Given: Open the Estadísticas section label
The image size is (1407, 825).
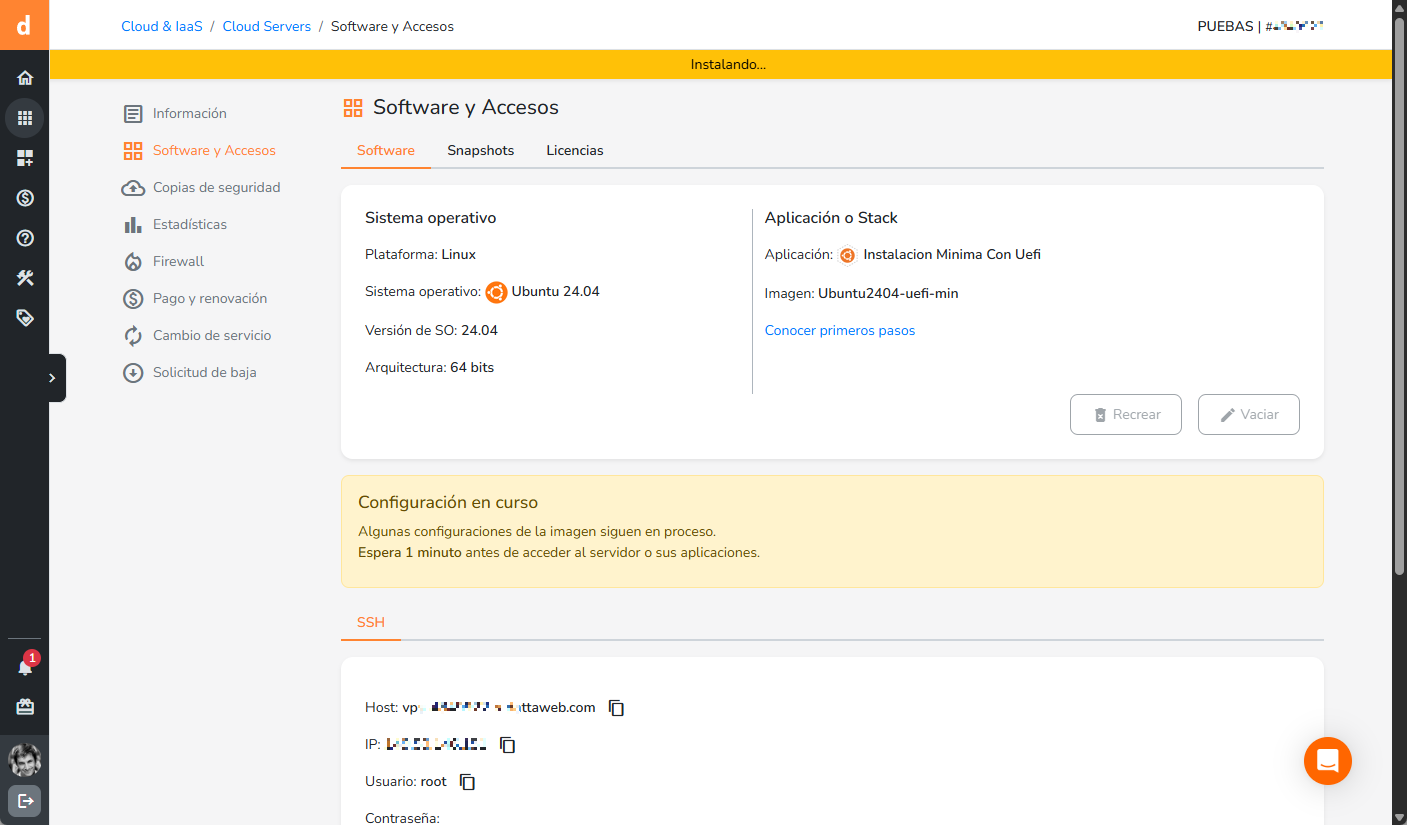Looking at the screenshot, I should coord(190,225).
